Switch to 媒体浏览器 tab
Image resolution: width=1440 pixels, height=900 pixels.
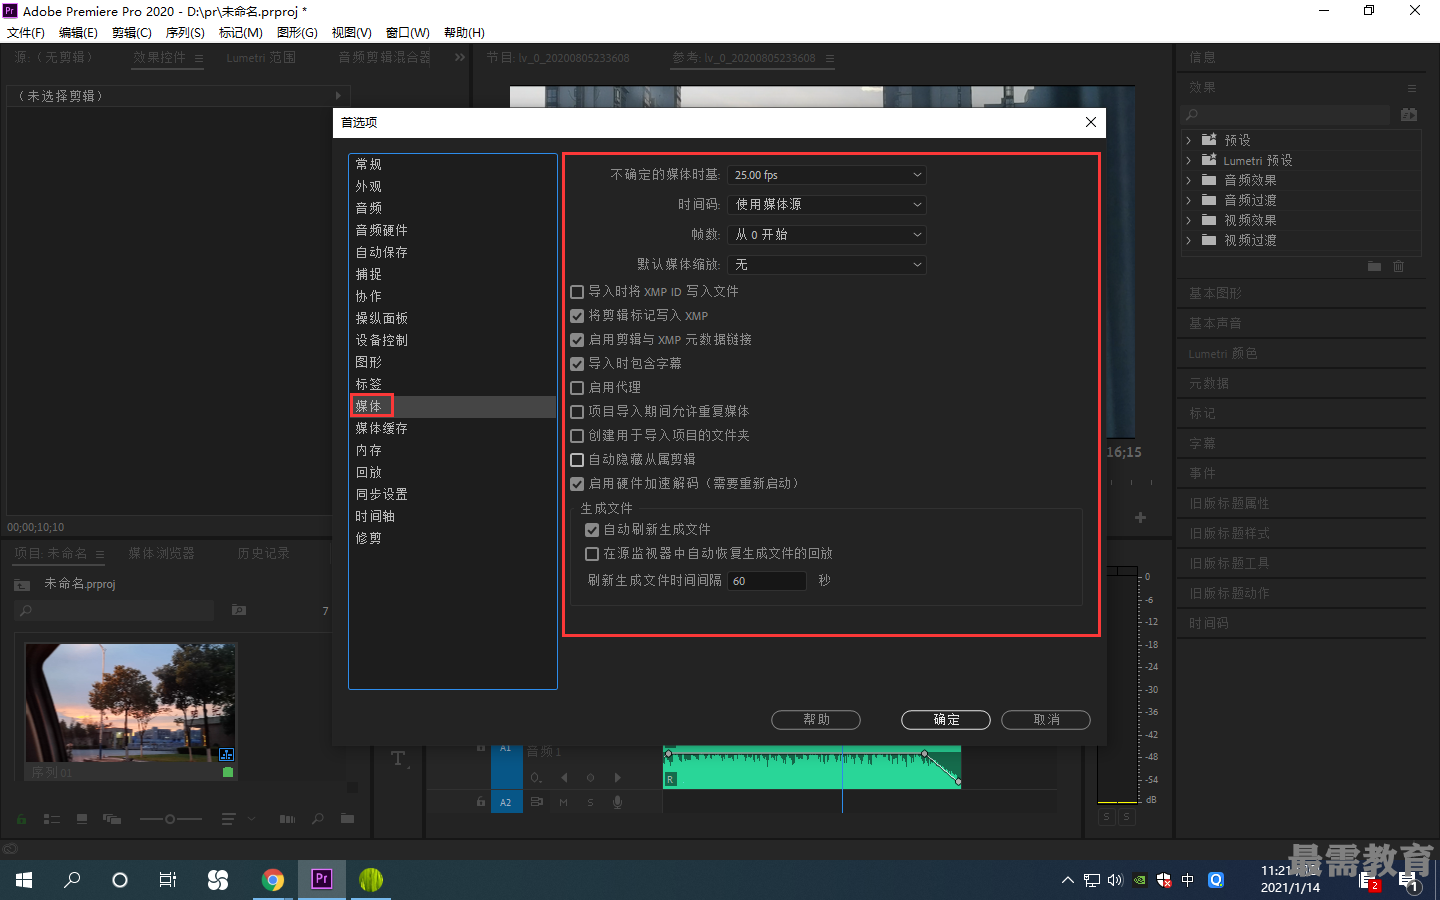(161, 553)
